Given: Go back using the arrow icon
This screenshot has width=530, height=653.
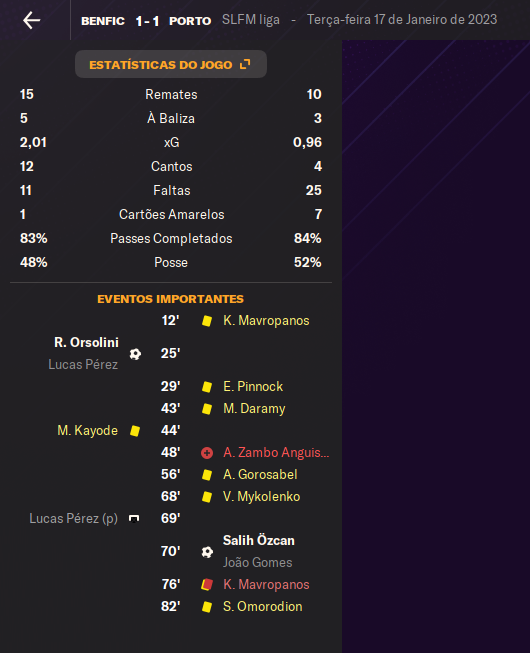Looking at the screenshot, I should pos(32,20).
